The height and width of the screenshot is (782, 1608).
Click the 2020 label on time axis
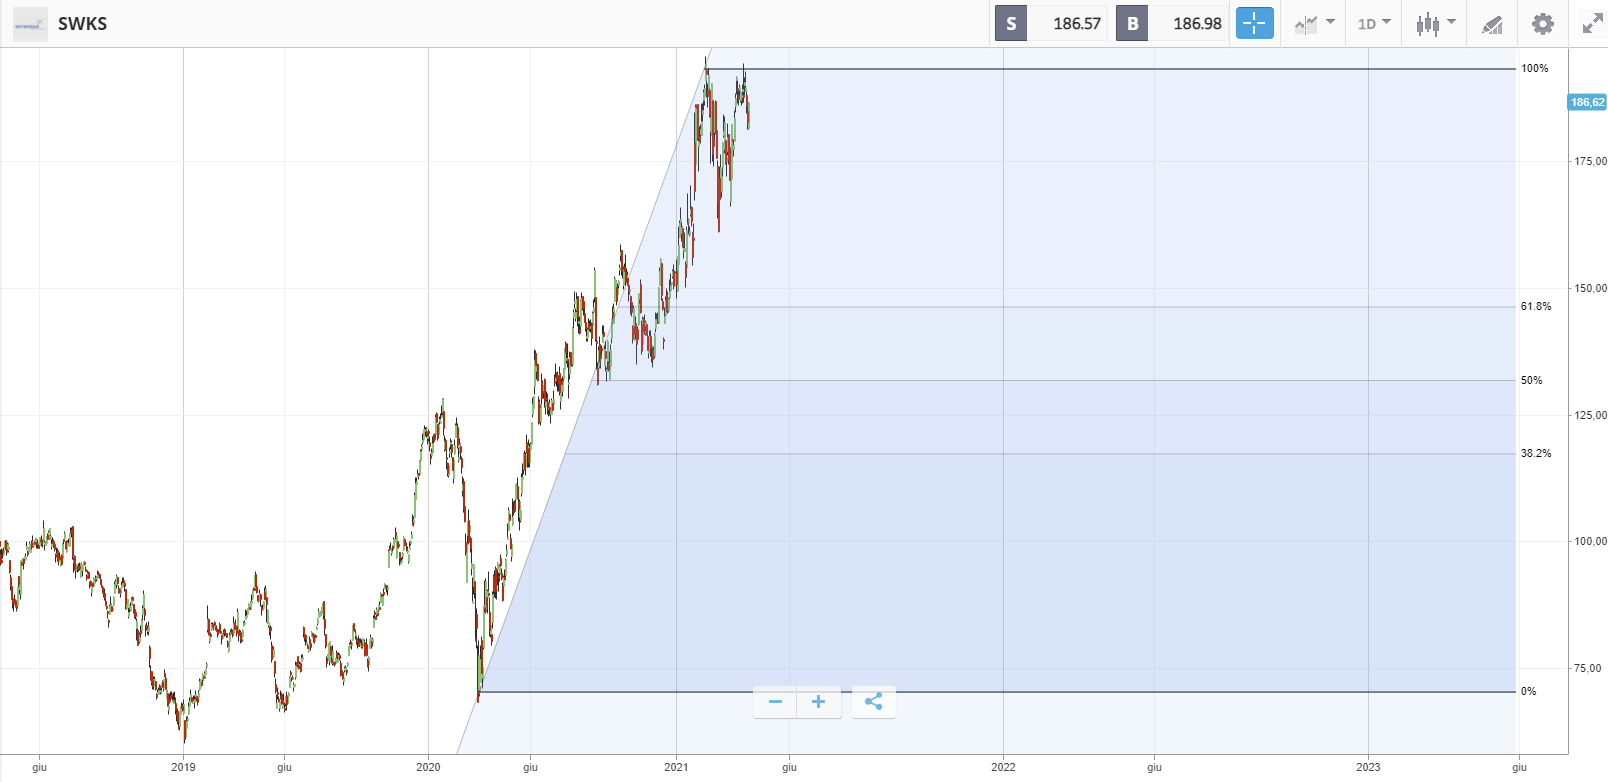pos(428,768)
